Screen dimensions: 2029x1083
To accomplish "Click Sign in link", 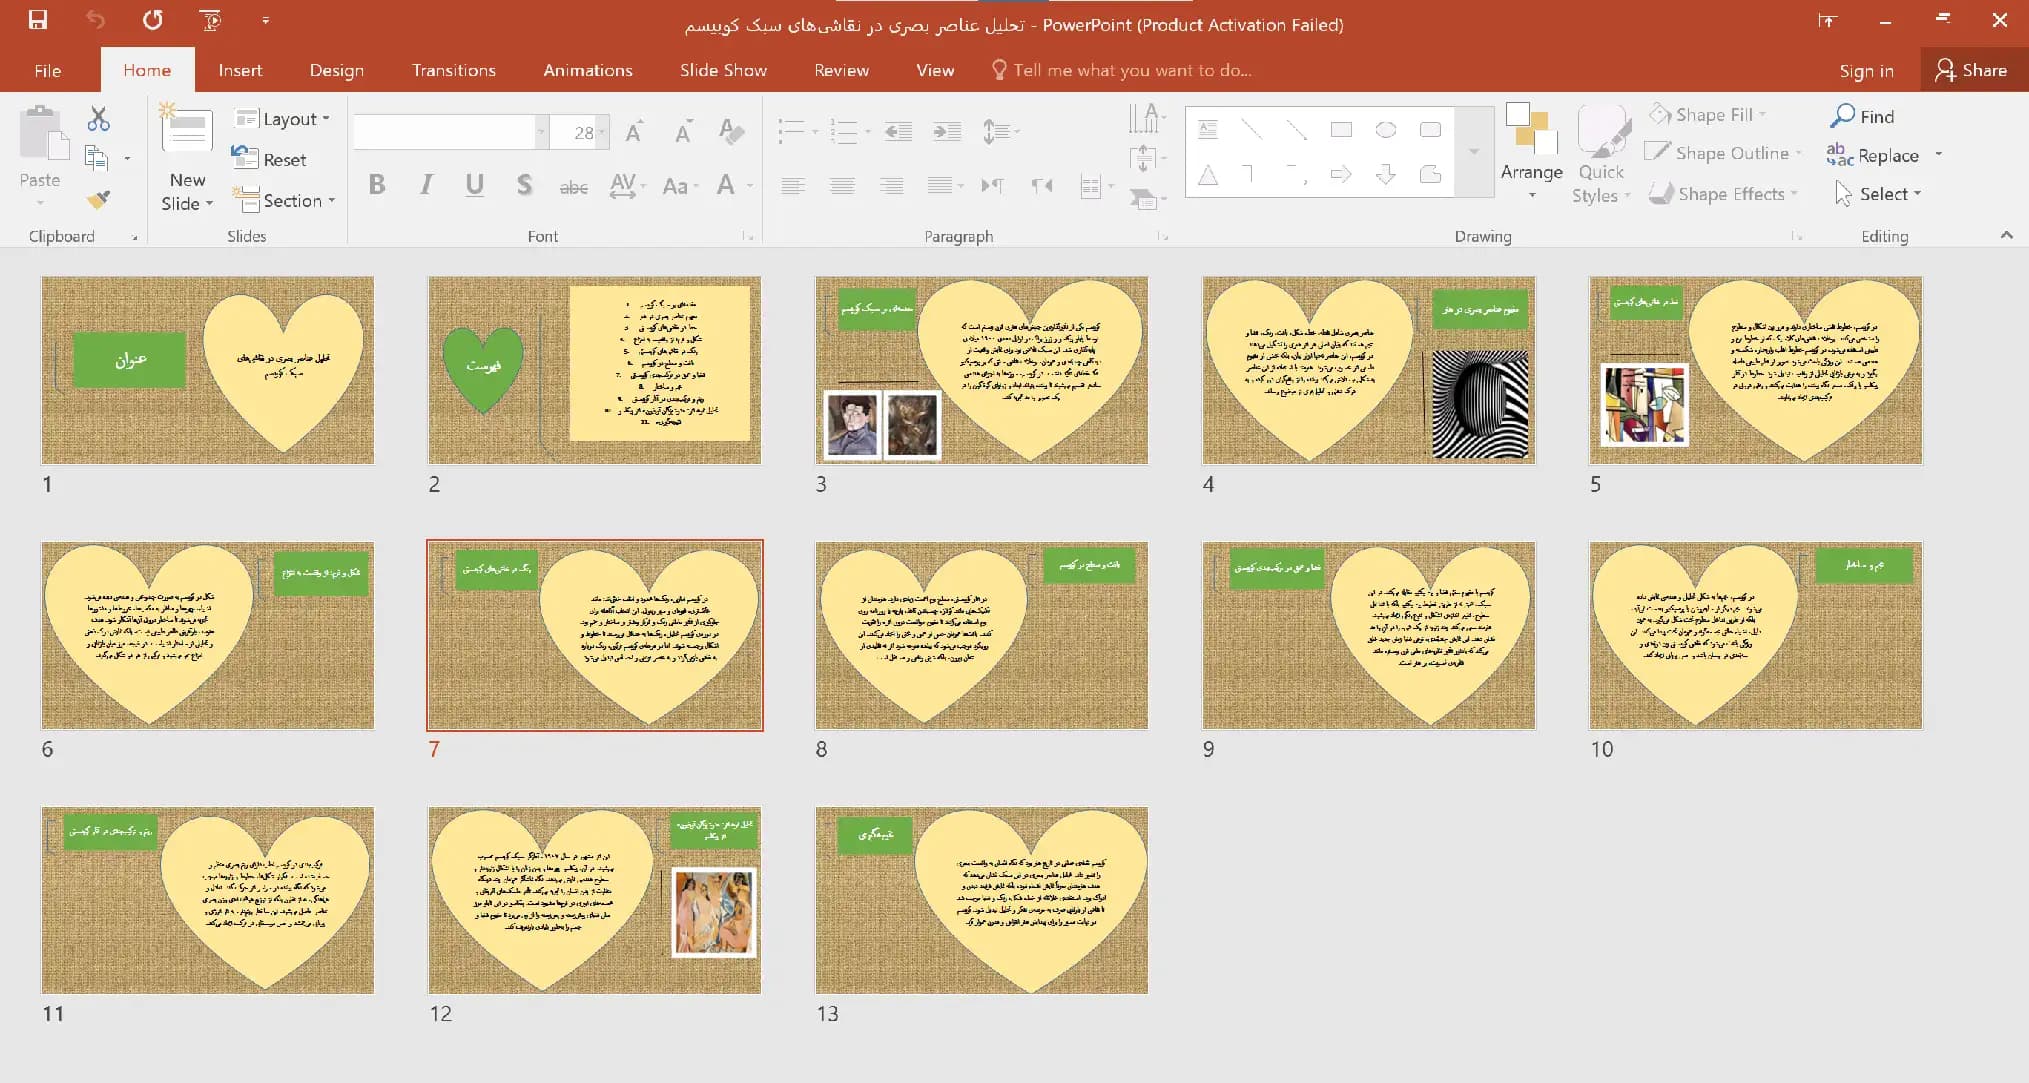I will (x=1866, y=71).
